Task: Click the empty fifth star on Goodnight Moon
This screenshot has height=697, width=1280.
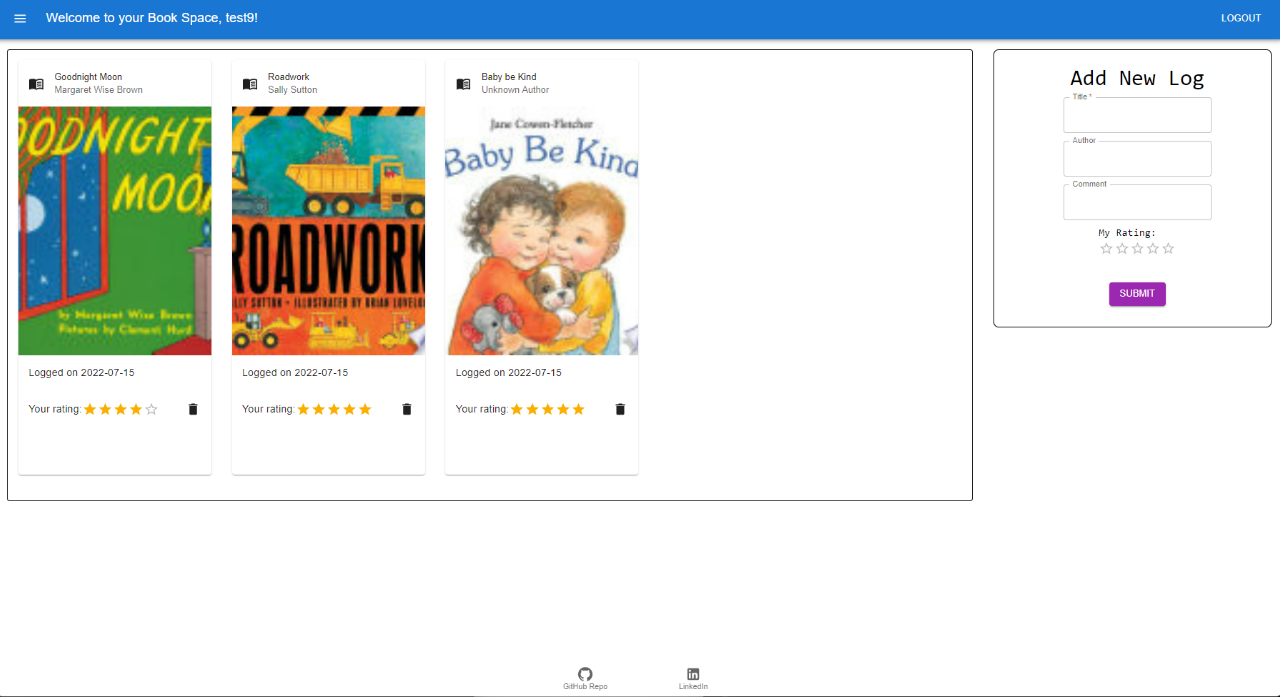Action: point(151,408)
